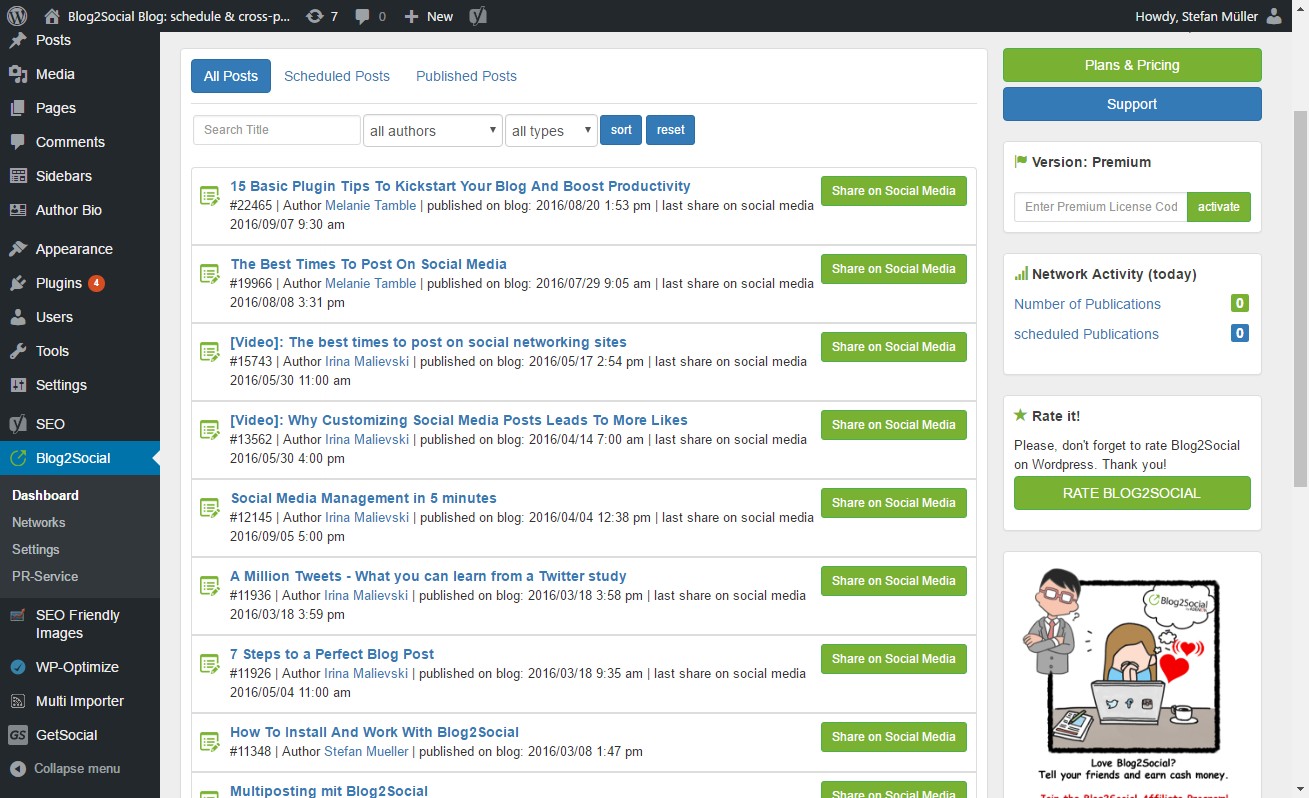This screenshot has width=1309, height=798.
Task: Open the 'all authors' dropdown
Action: point(433,131)
